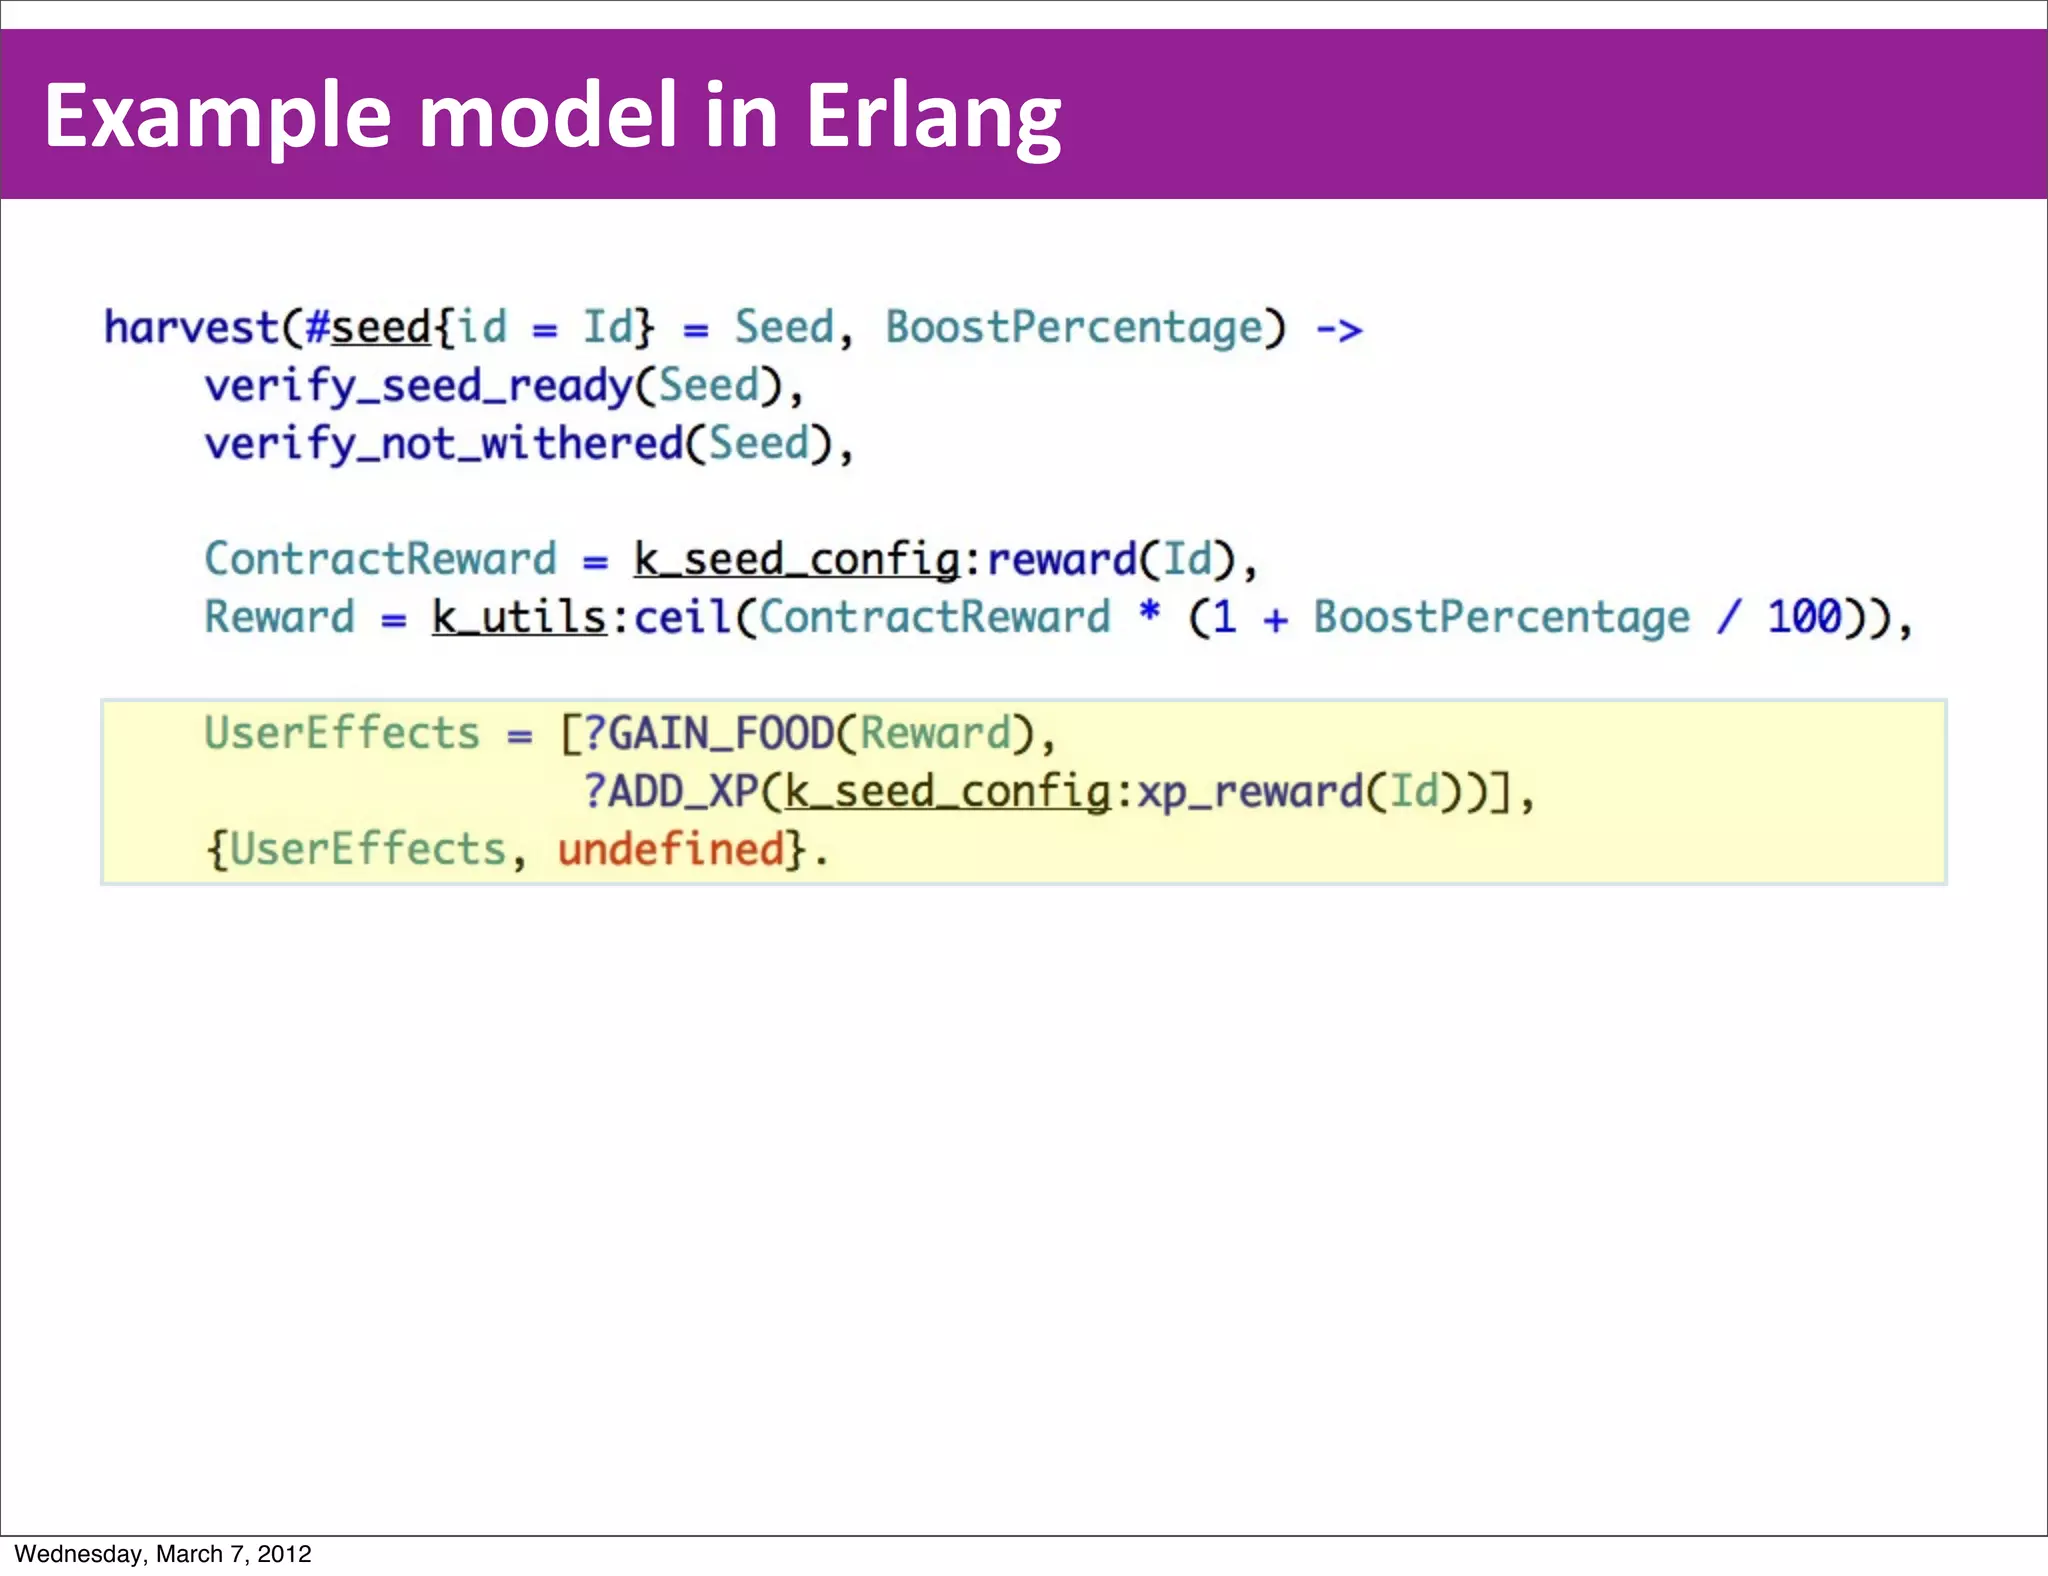The image size is (2048, 1576).
Task: Click the 'ceil' function call
Action: pyautogui.click(x=682, y=617)
